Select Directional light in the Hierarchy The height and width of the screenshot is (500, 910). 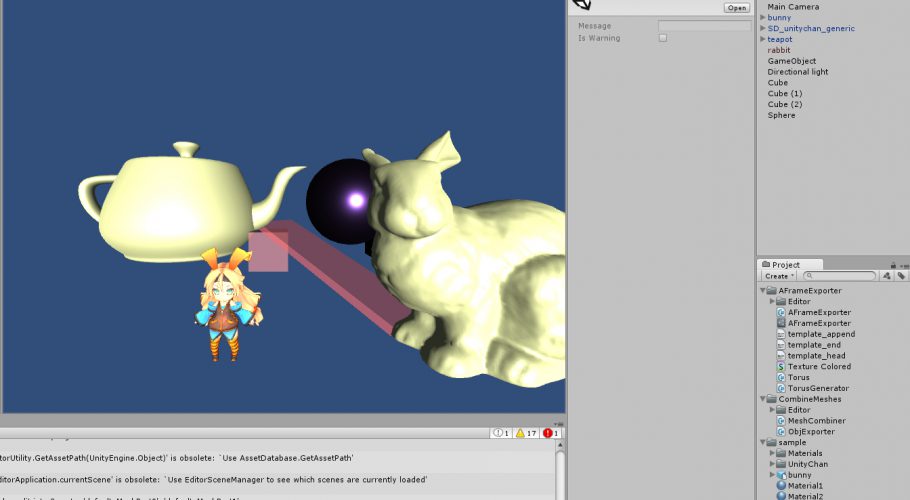797,72
